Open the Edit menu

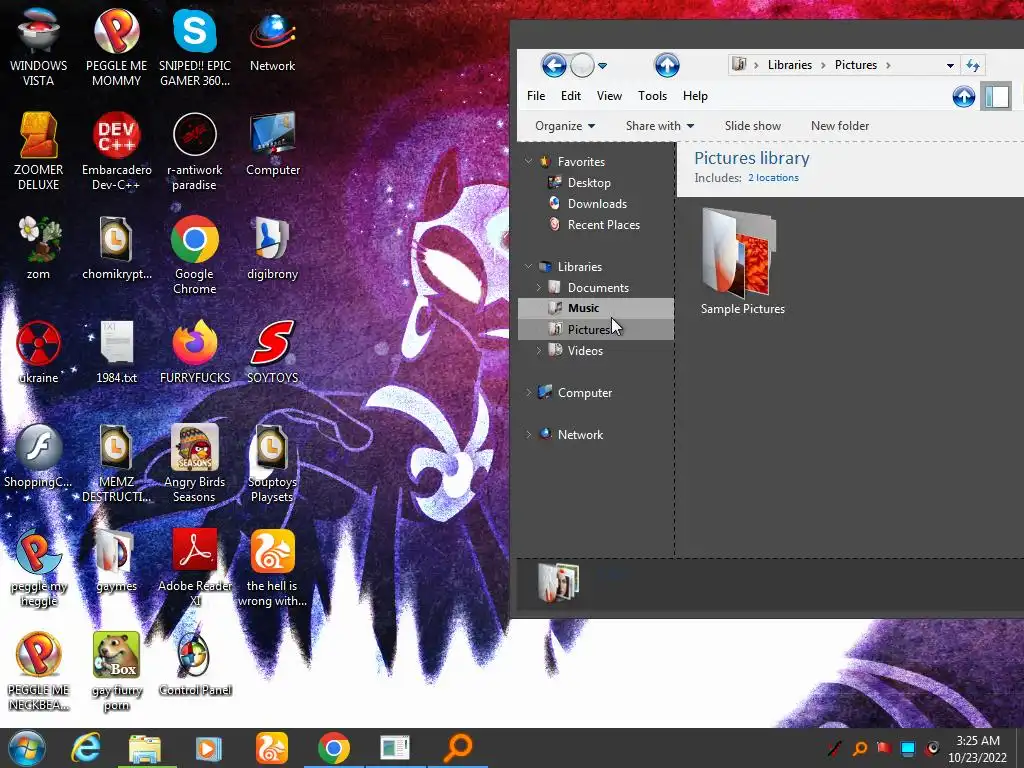pyautogui.click(x=571, y=96)
